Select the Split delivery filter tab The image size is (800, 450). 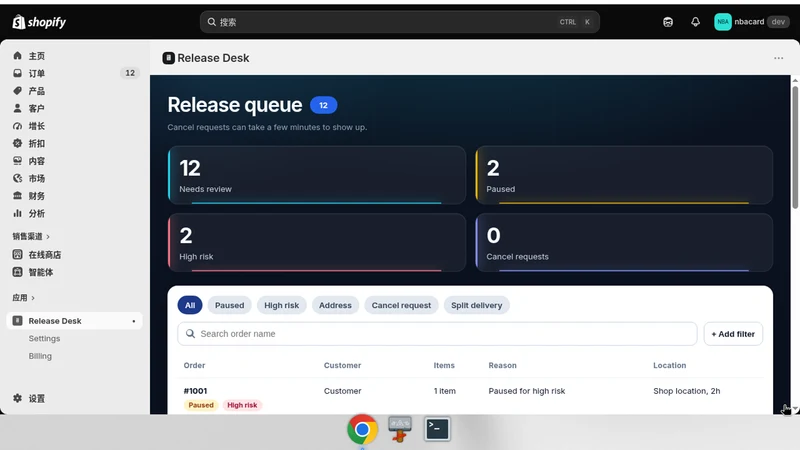[477, 305]
